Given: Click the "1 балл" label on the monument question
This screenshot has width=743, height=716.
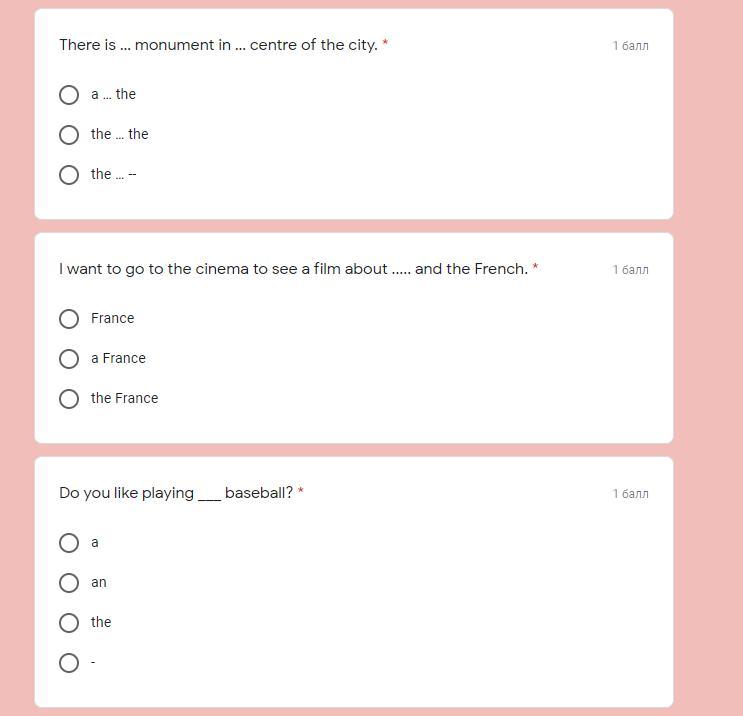Looking at the screenshot, I should [630, 46].
